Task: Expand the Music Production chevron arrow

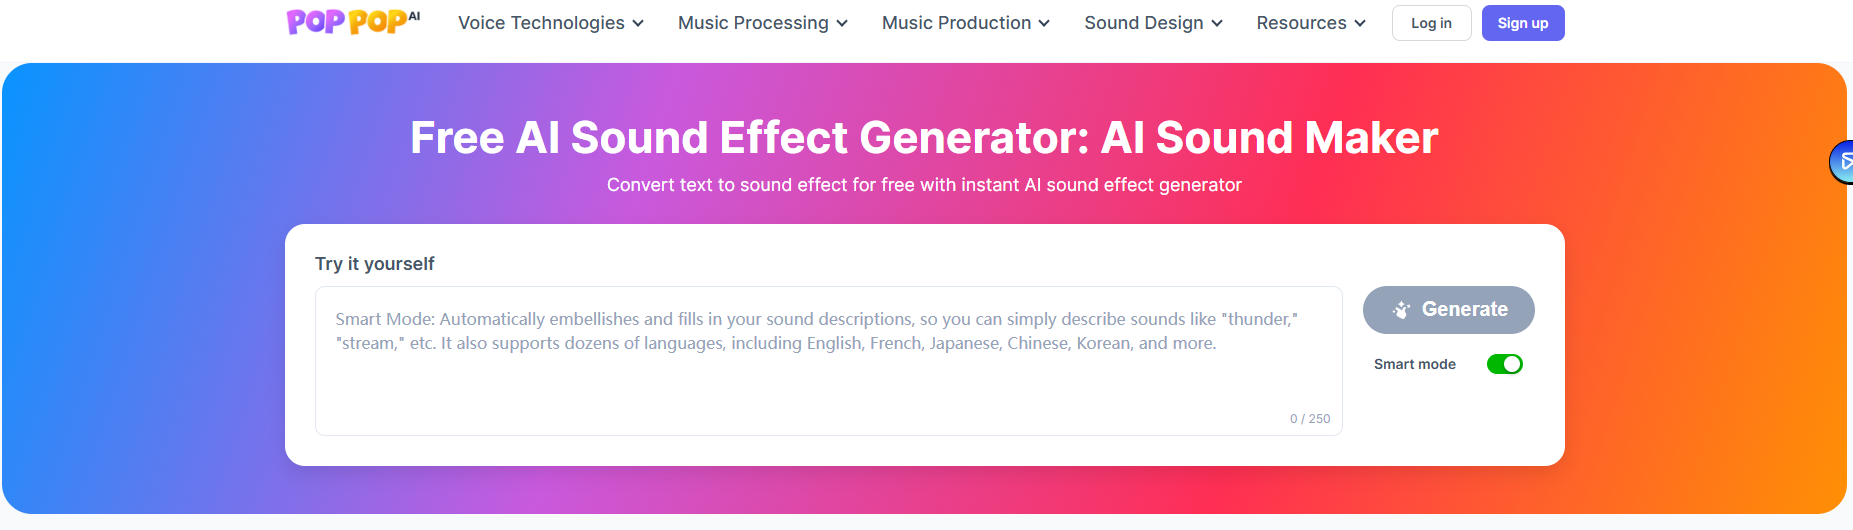Action: [1044, 23]
